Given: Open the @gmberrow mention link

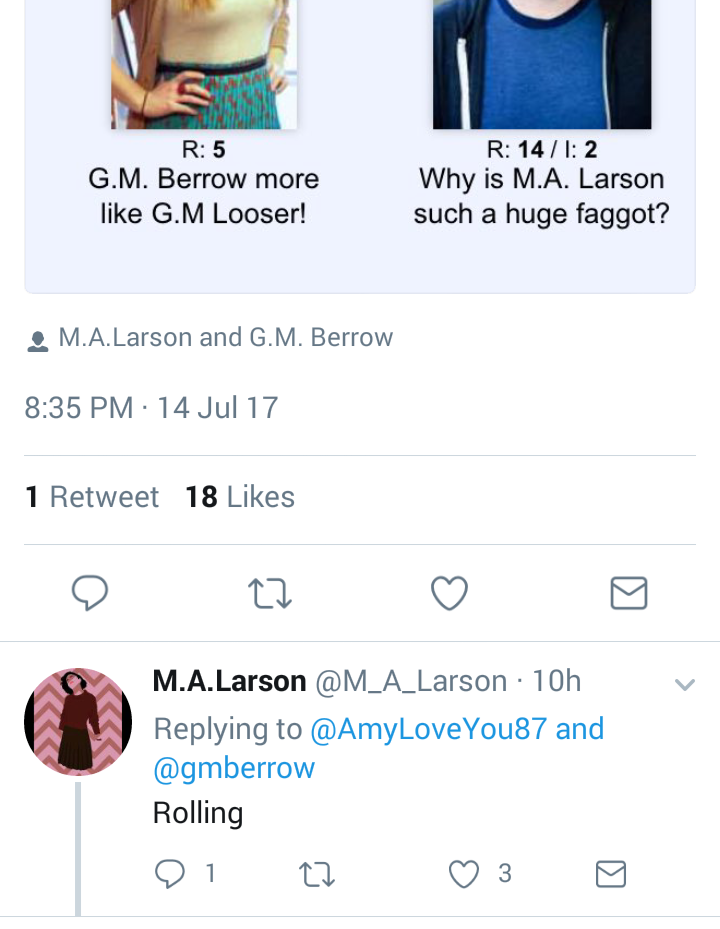Looking at the screenshot, I should click(x=234, y=768).
